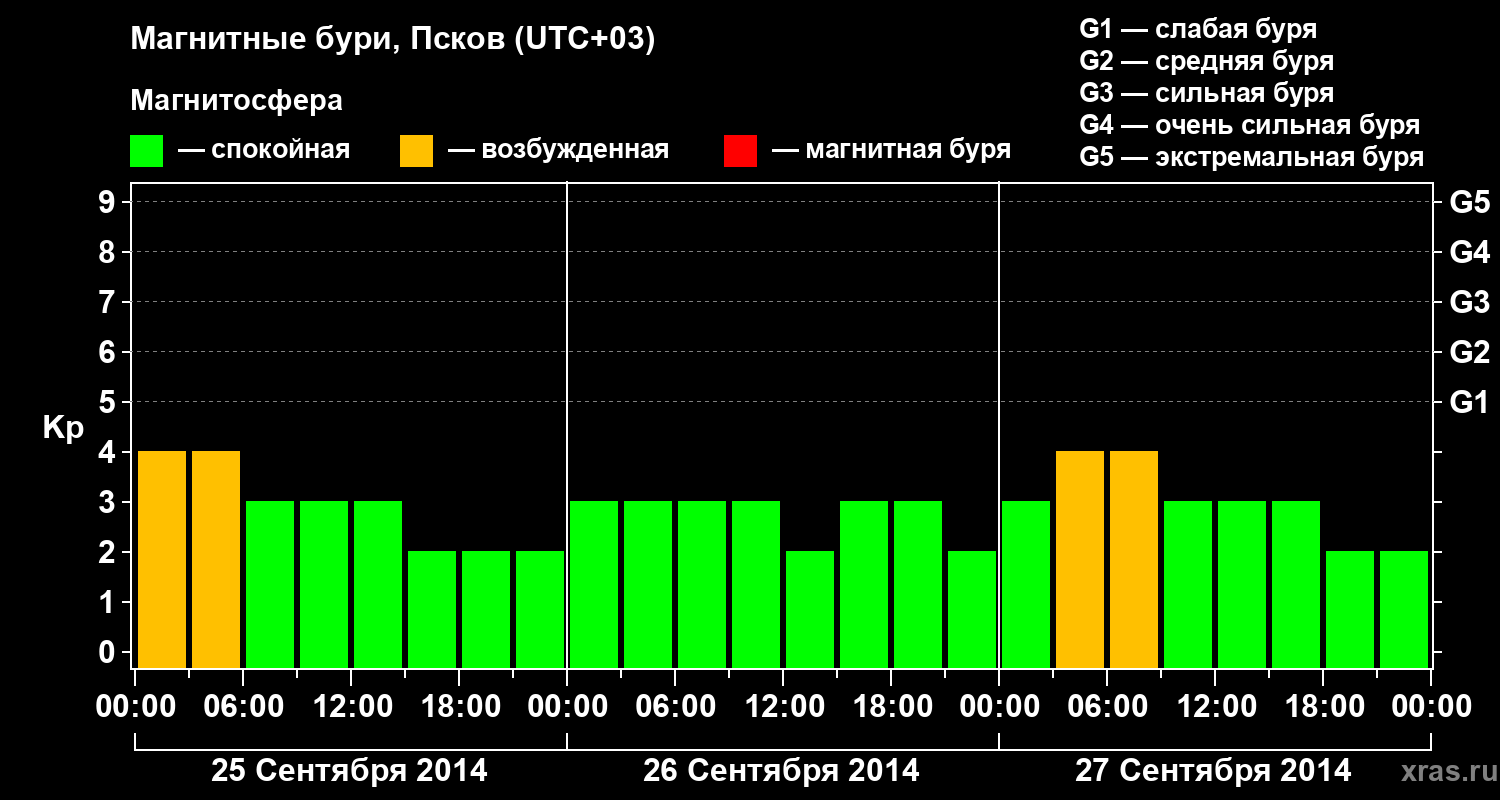The height and width of the screenshot is (800, 1500).
Task: Click the orange 'возбужденная' legend swatch
Action: coord(416,150)
